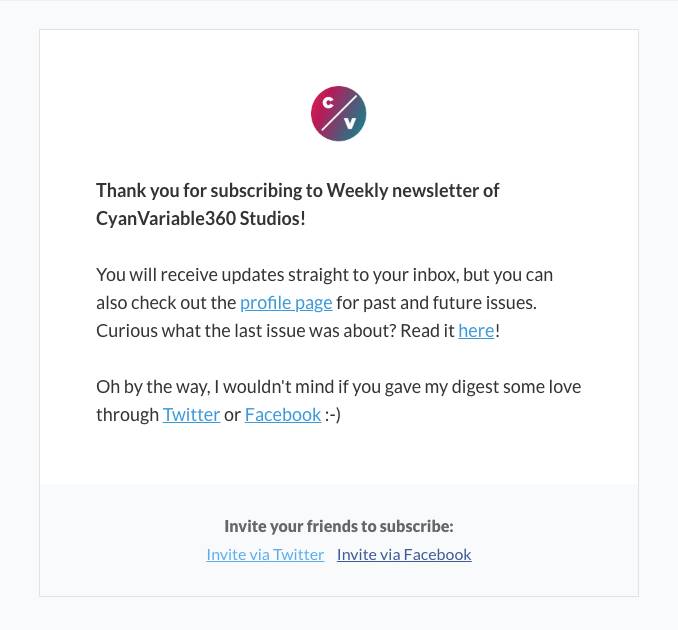Click 'also check out the' text
678x630 pixels.
pos(166,303)
